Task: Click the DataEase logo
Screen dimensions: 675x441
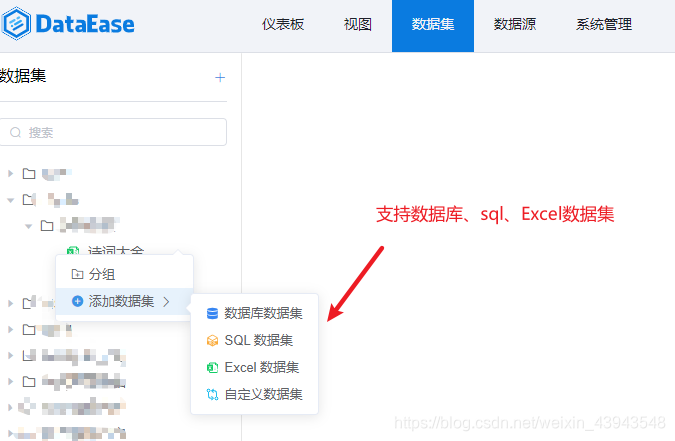Action: click(x=68, y=24)
